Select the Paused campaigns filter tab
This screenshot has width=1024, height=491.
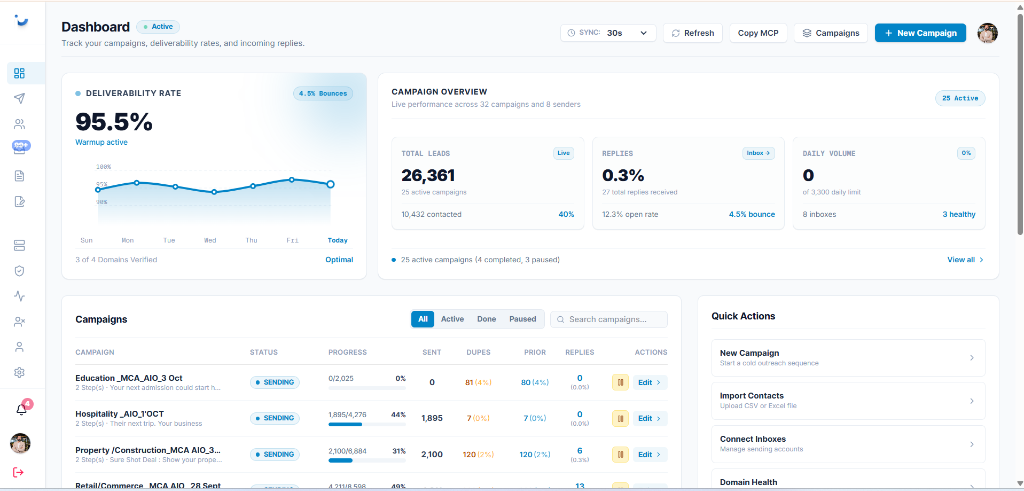point(522,319)
